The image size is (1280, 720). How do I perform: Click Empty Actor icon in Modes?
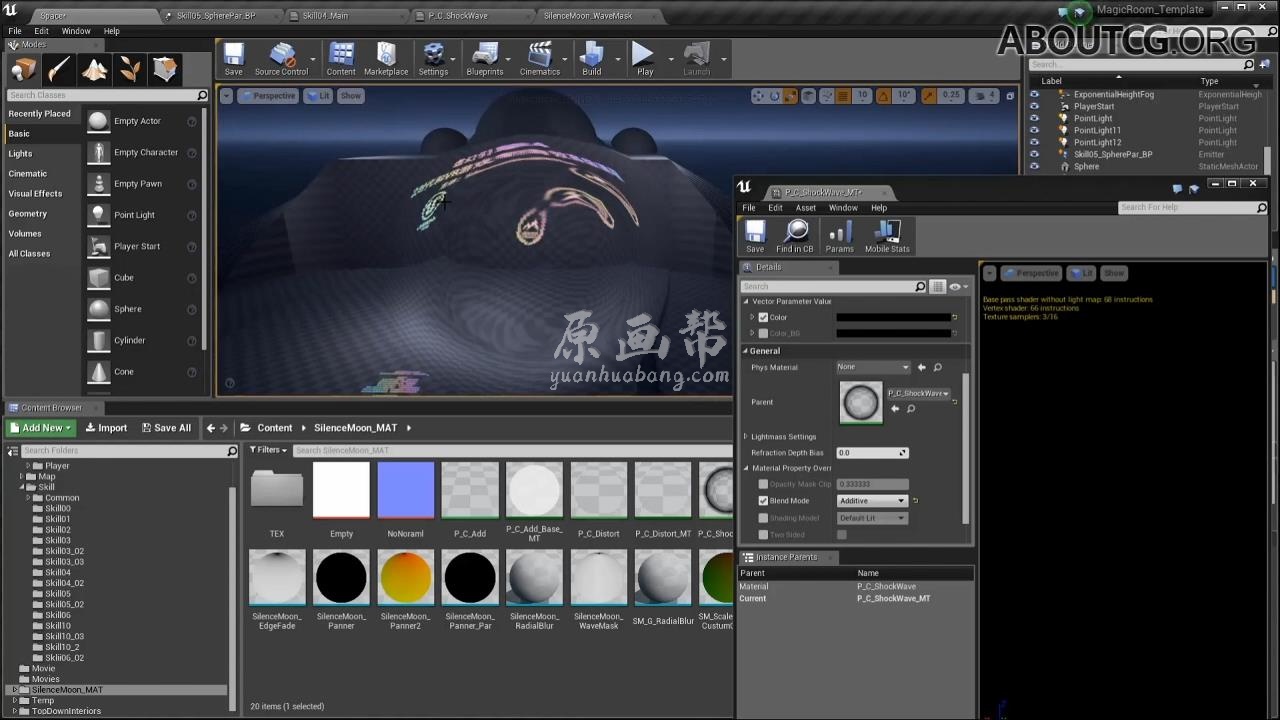[98, 121]
